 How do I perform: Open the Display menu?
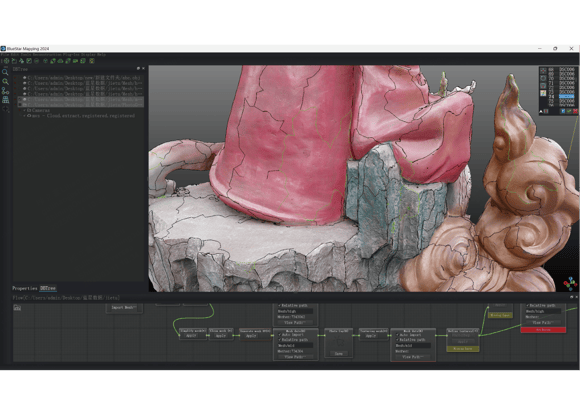point(88,55)
